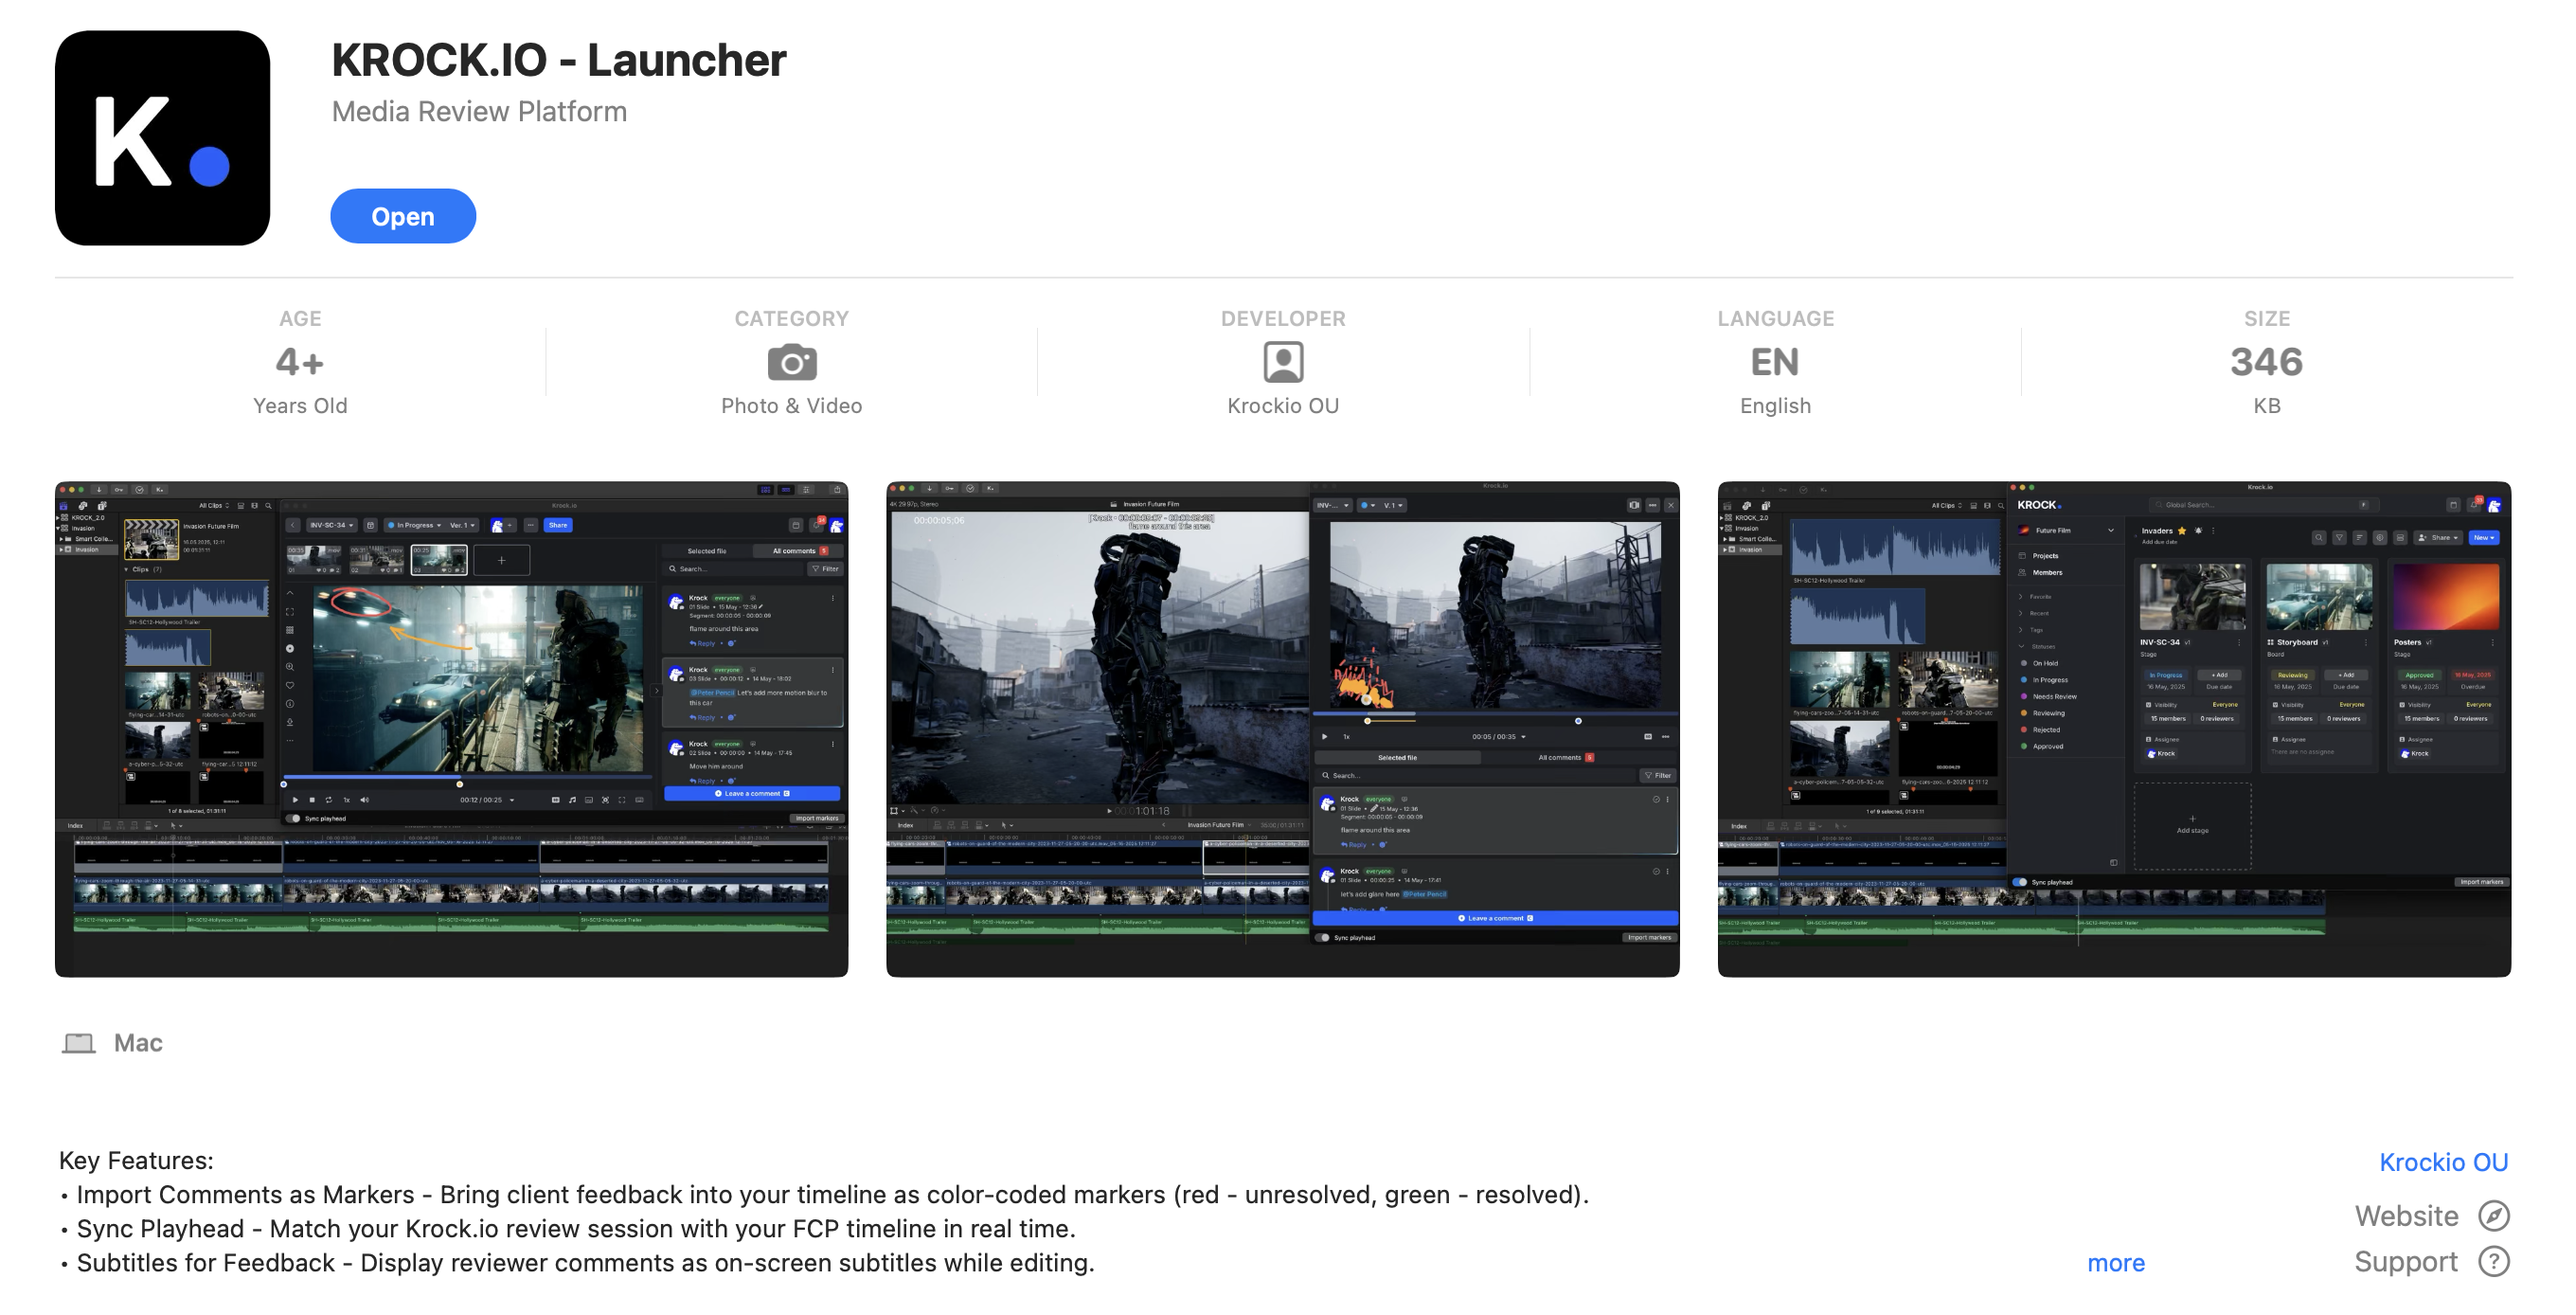Open In Progress status dropdown in first screenshot

pos(415,525)
